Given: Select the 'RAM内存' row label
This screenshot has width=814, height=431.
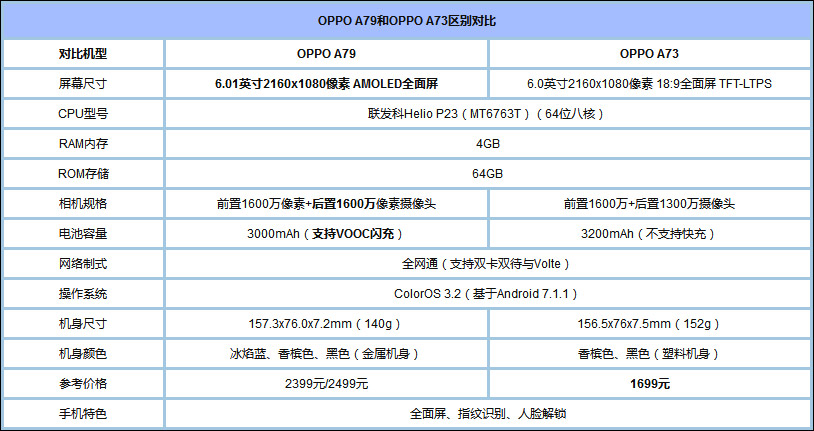Looking at the screenshot, I should (83, 144).
